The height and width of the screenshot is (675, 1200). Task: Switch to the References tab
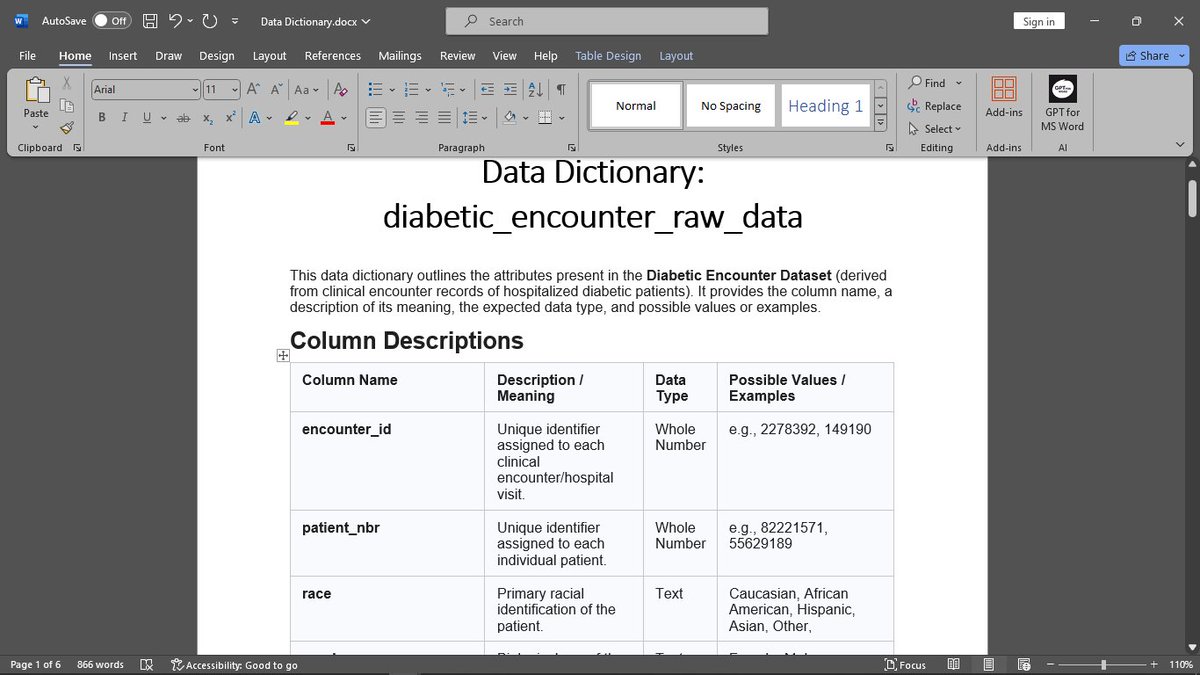[333, 56]
